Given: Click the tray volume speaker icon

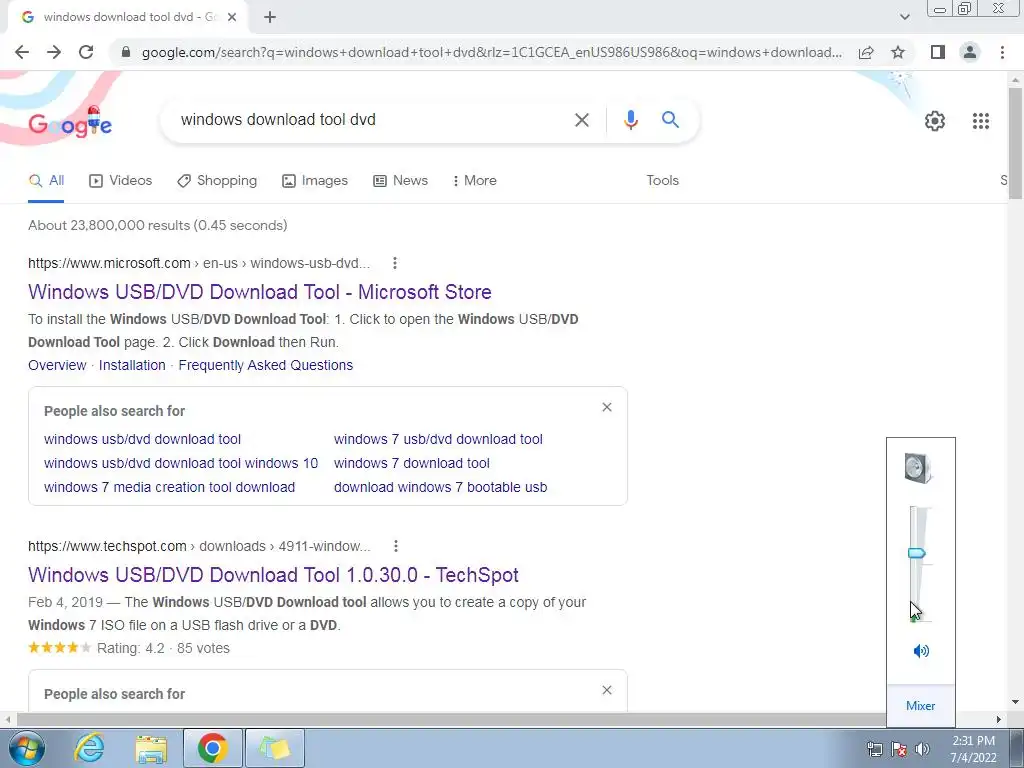Looking at the screenshot, I should (922, 749).
